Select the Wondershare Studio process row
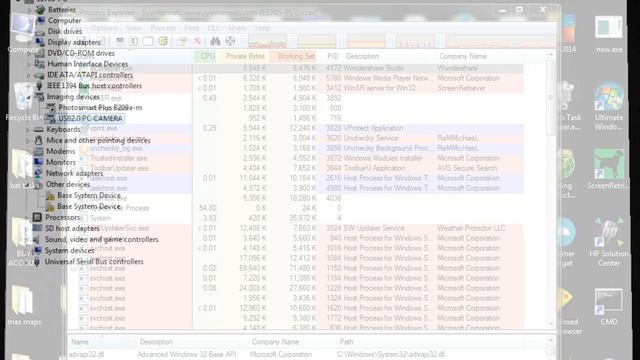640x360 pixels. pyautogui.click(x=296, y=68)
